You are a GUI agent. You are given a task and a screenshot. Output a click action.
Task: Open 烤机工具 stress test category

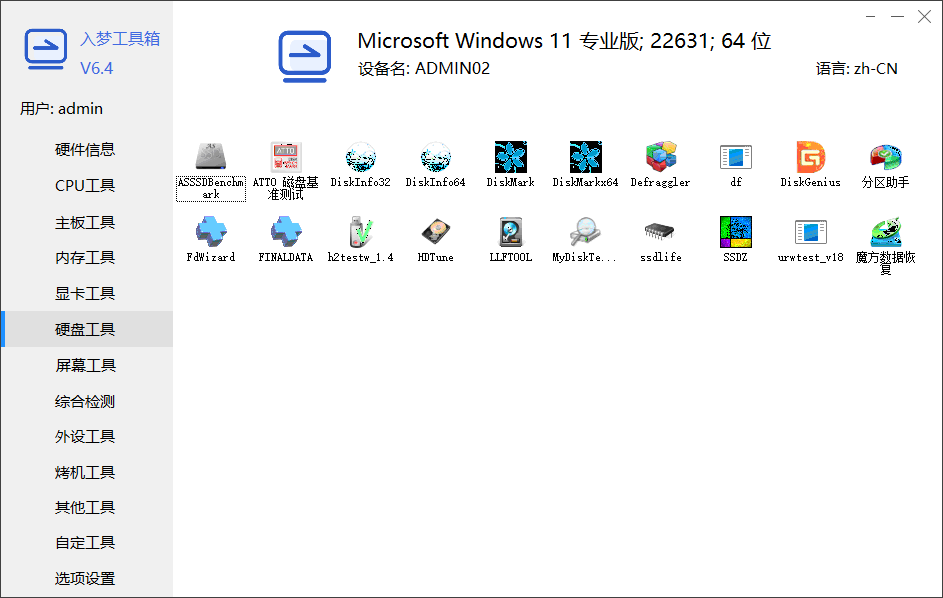coord(85,472)
